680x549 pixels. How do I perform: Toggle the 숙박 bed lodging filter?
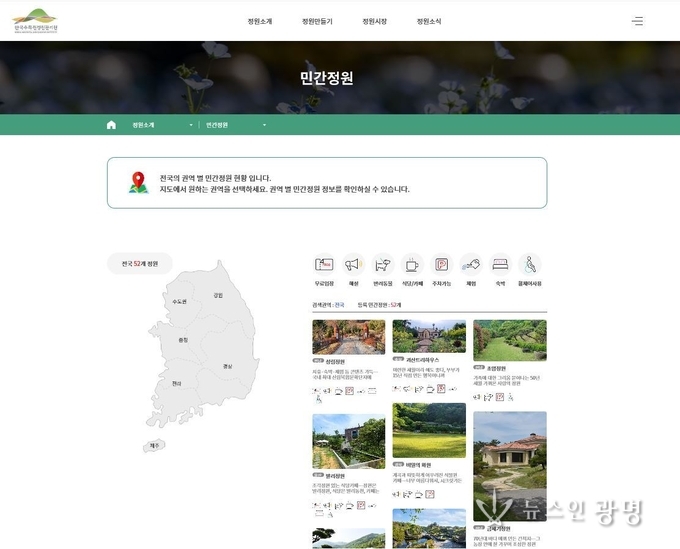pos(500,264)
